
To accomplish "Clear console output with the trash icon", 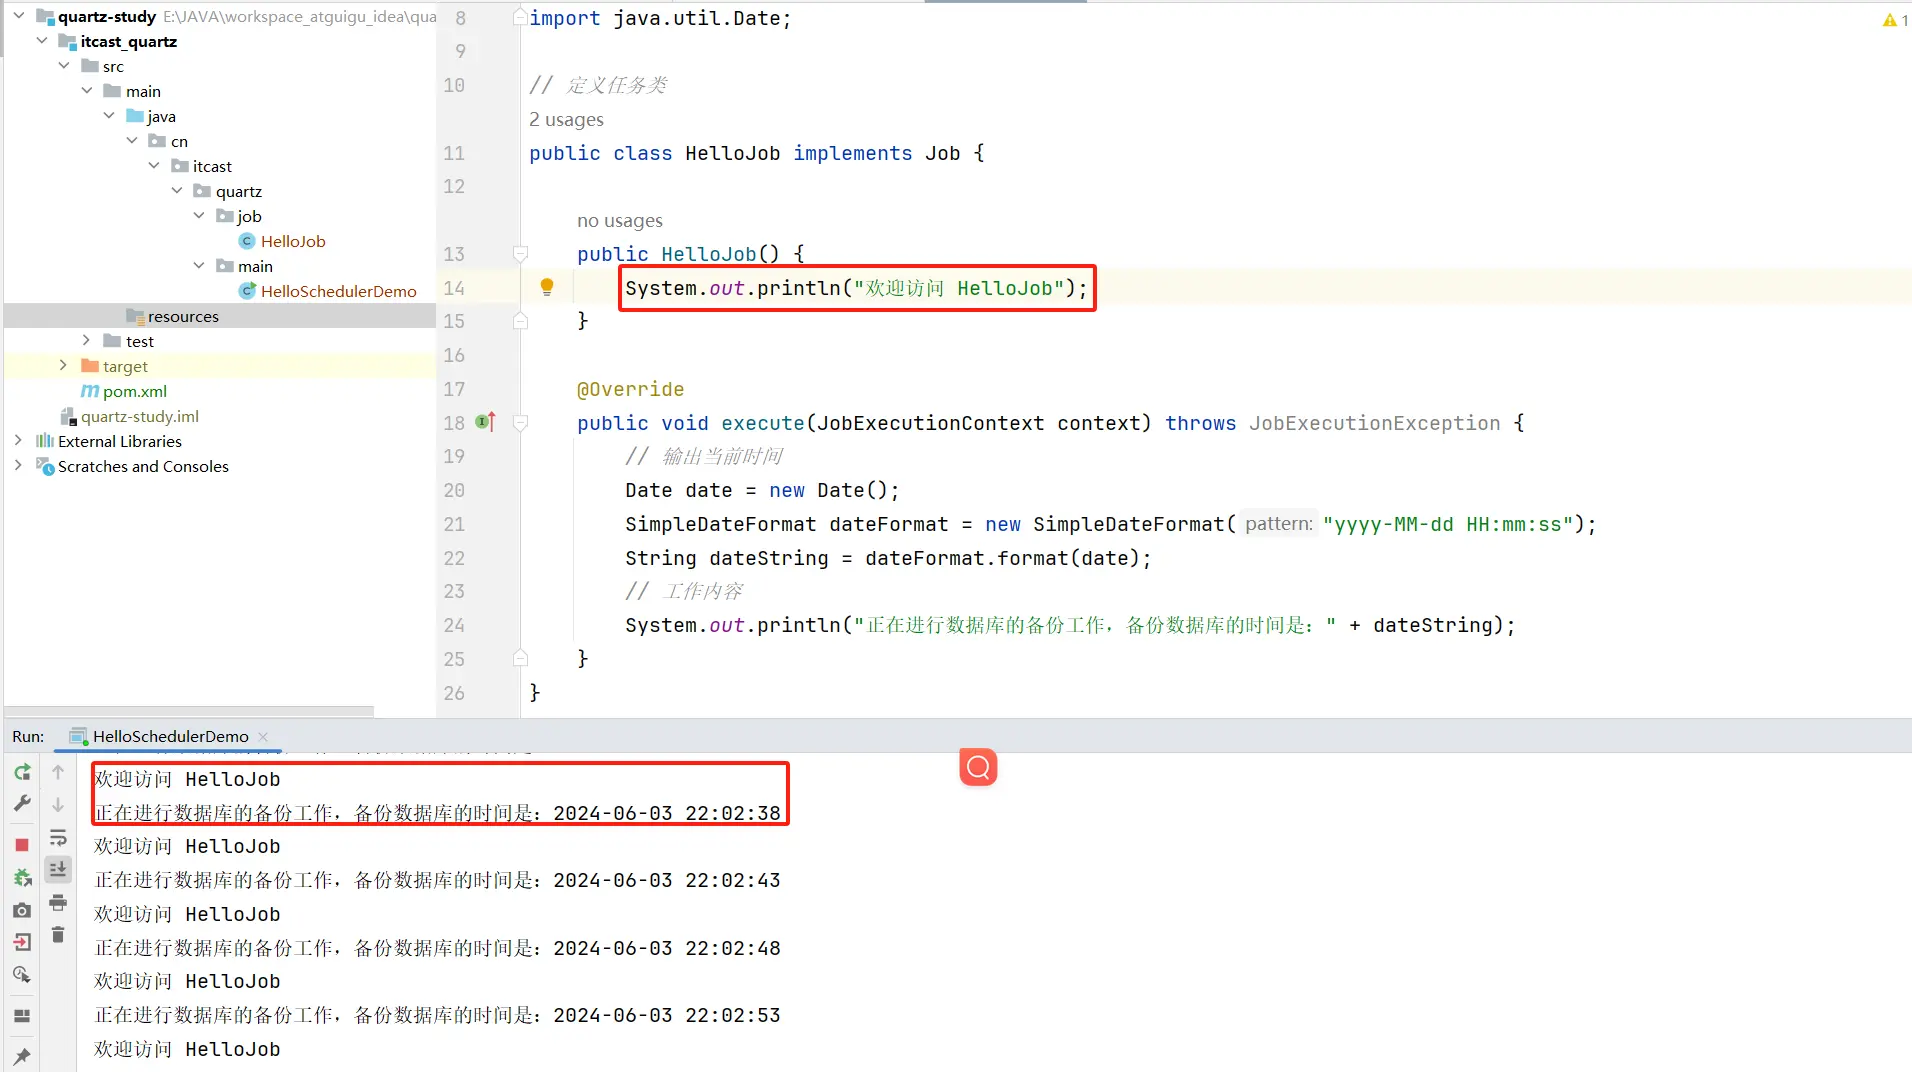I will pyautogui.click(x=58, y=935).
